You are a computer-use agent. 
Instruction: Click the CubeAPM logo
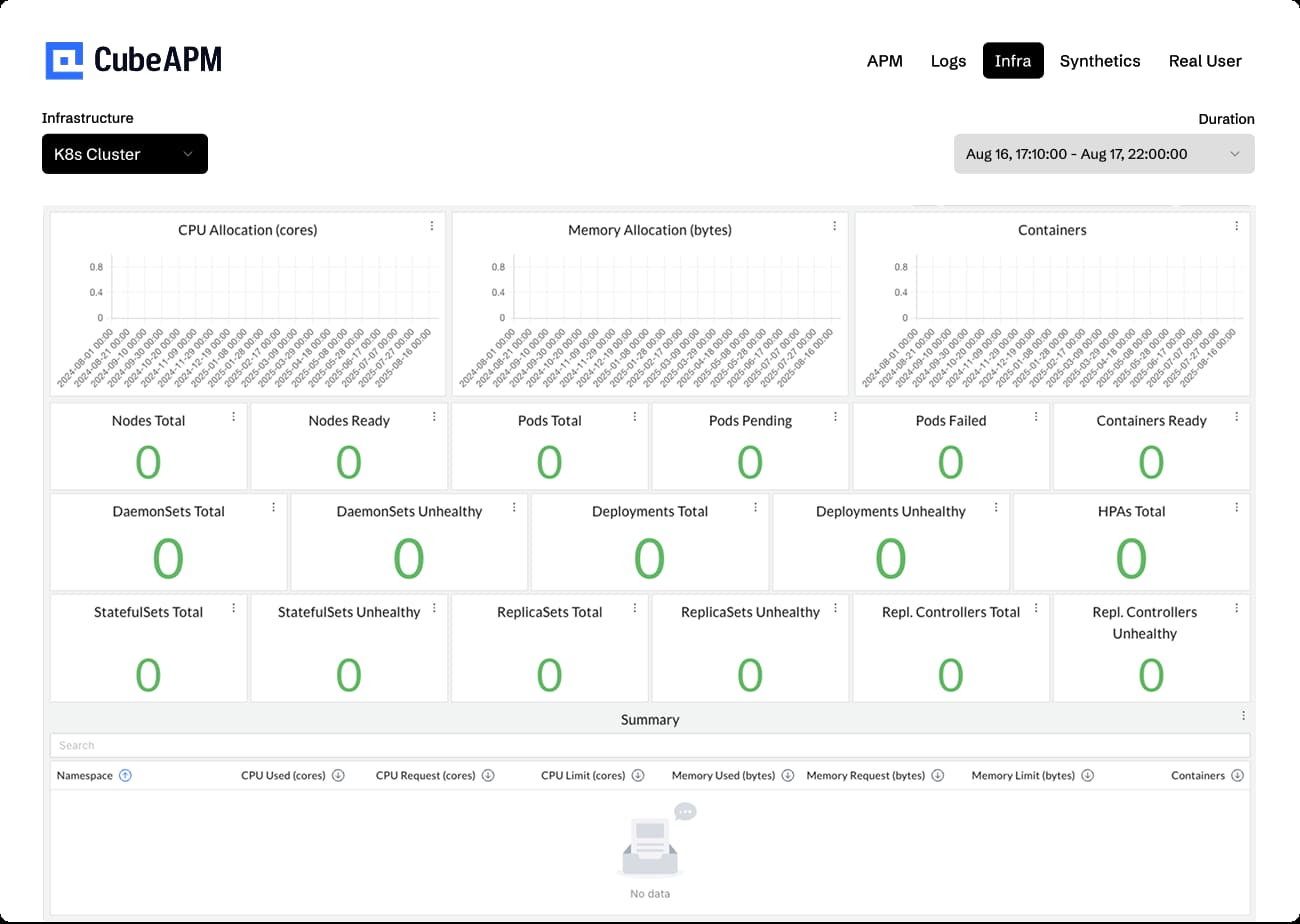(x=134, y=59)
